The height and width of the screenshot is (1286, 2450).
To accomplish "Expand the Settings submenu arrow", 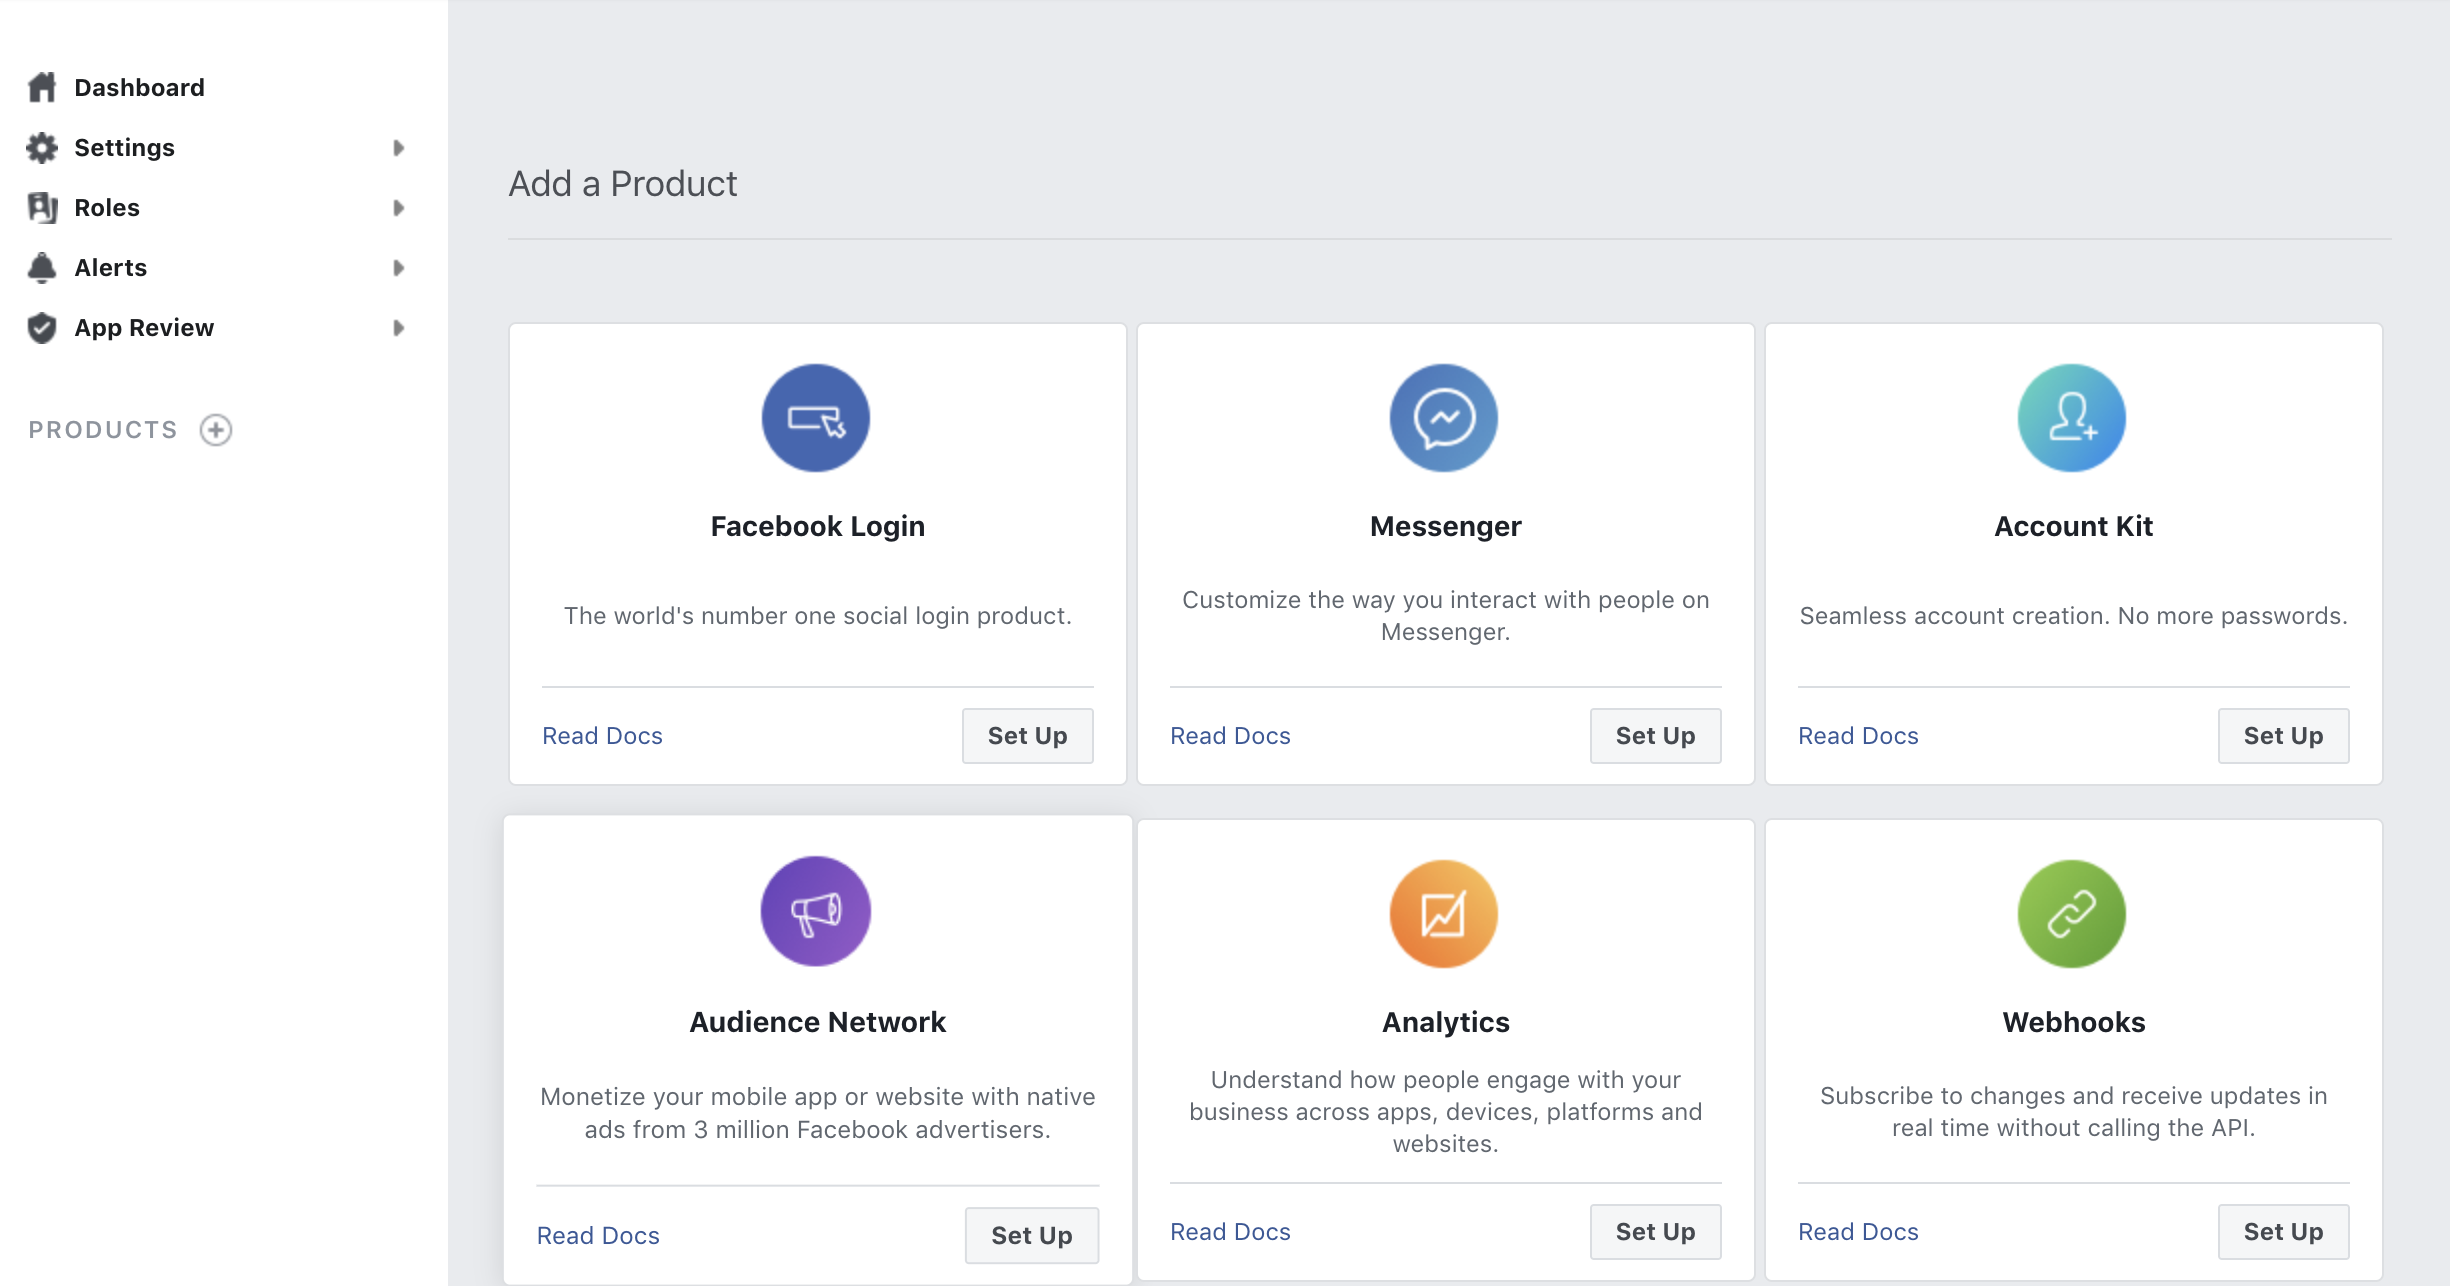I will point(398,148).
